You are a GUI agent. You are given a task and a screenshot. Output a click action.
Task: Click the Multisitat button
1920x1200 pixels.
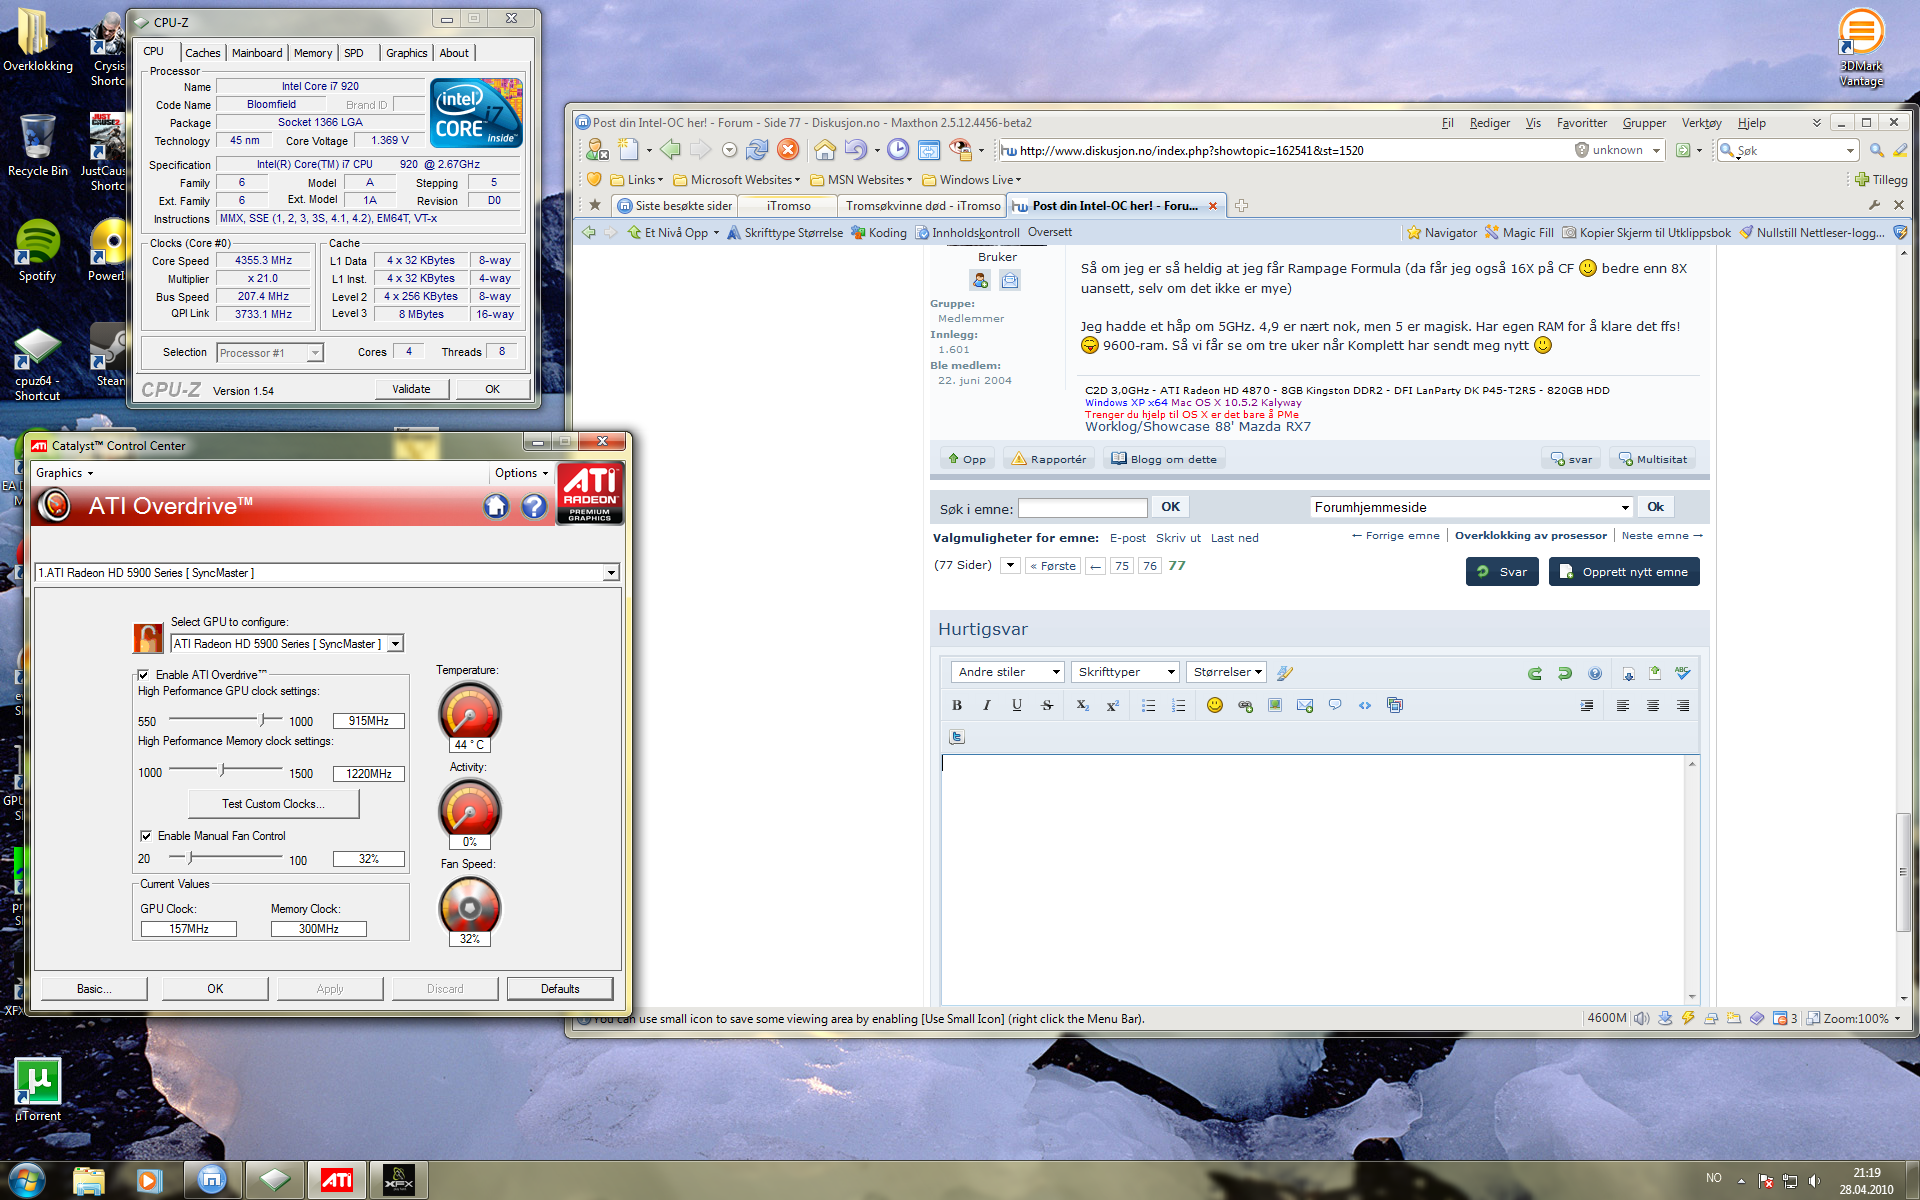(x=1652, y=459)
